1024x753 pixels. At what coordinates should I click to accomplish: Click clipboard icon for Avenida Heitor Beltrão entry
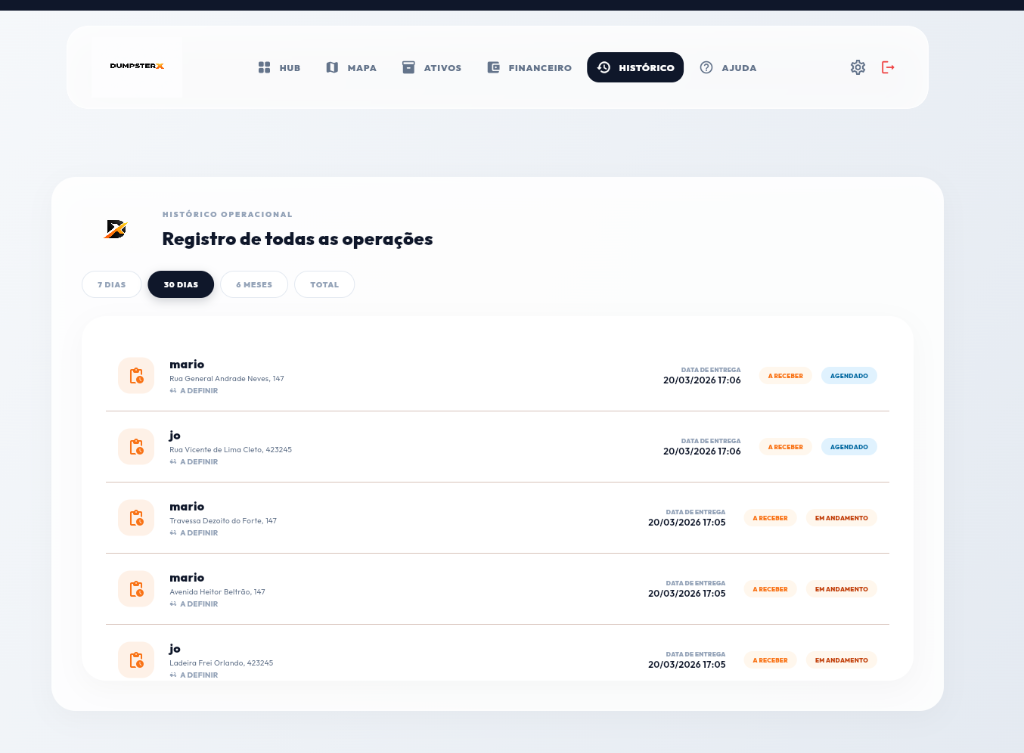click(x=136, y=589)
